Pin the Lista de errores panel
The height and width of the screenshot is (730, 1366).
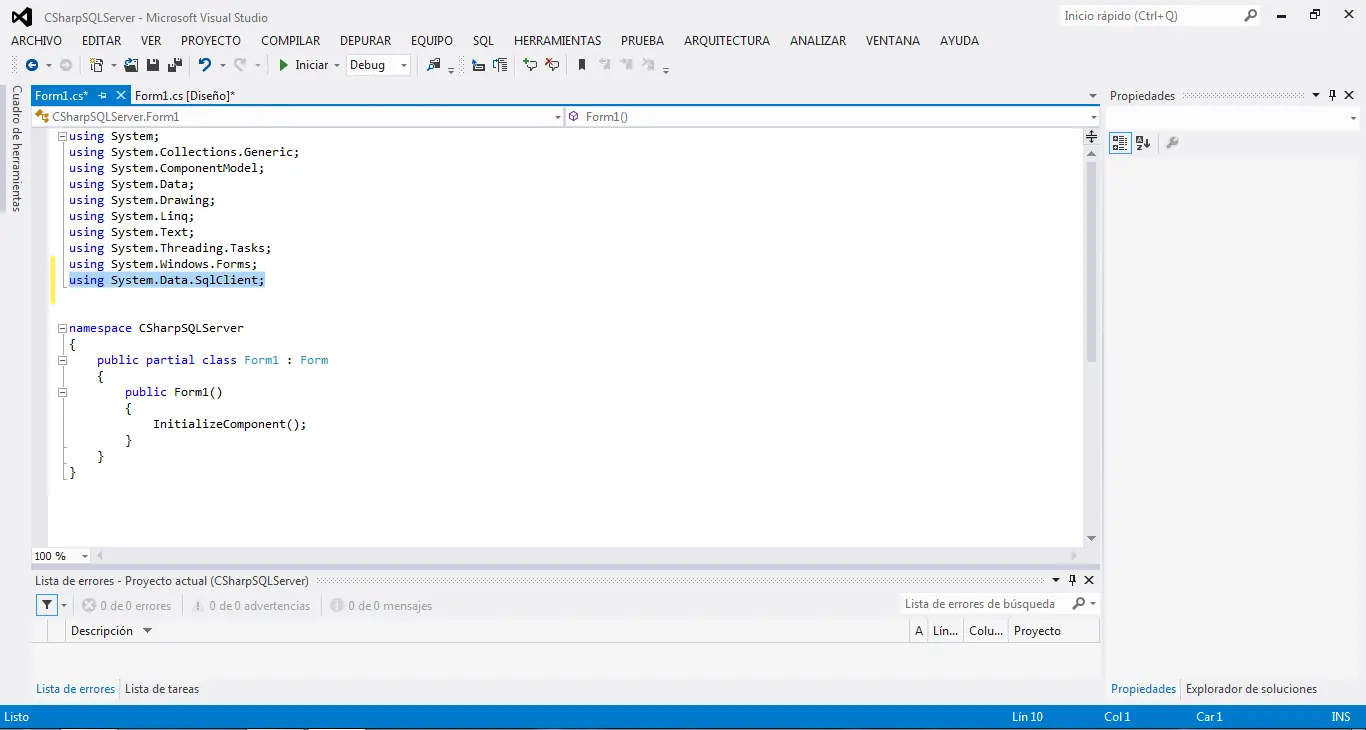tap(1072, 580)
